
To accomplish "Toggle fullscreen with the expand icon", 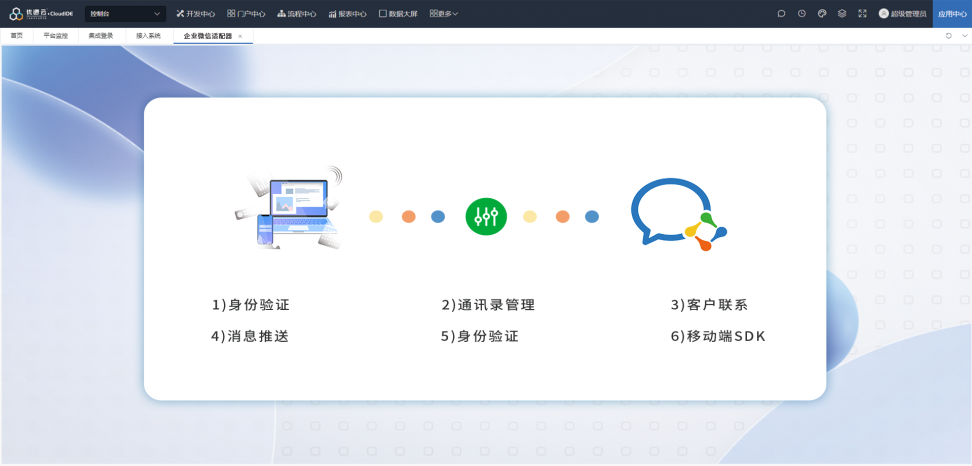I will 862,14.
